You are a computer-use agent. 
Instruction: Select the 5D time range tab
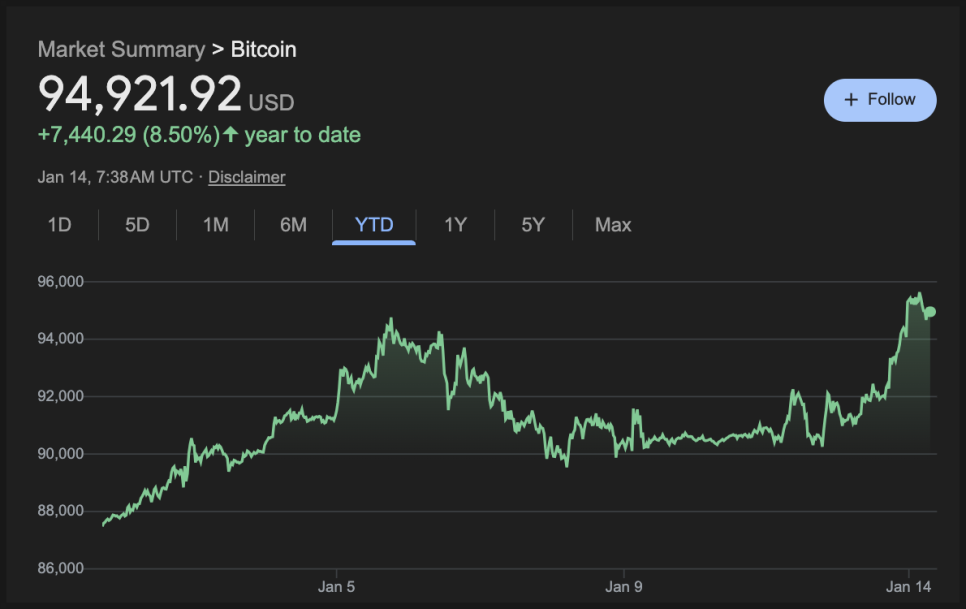137,225
